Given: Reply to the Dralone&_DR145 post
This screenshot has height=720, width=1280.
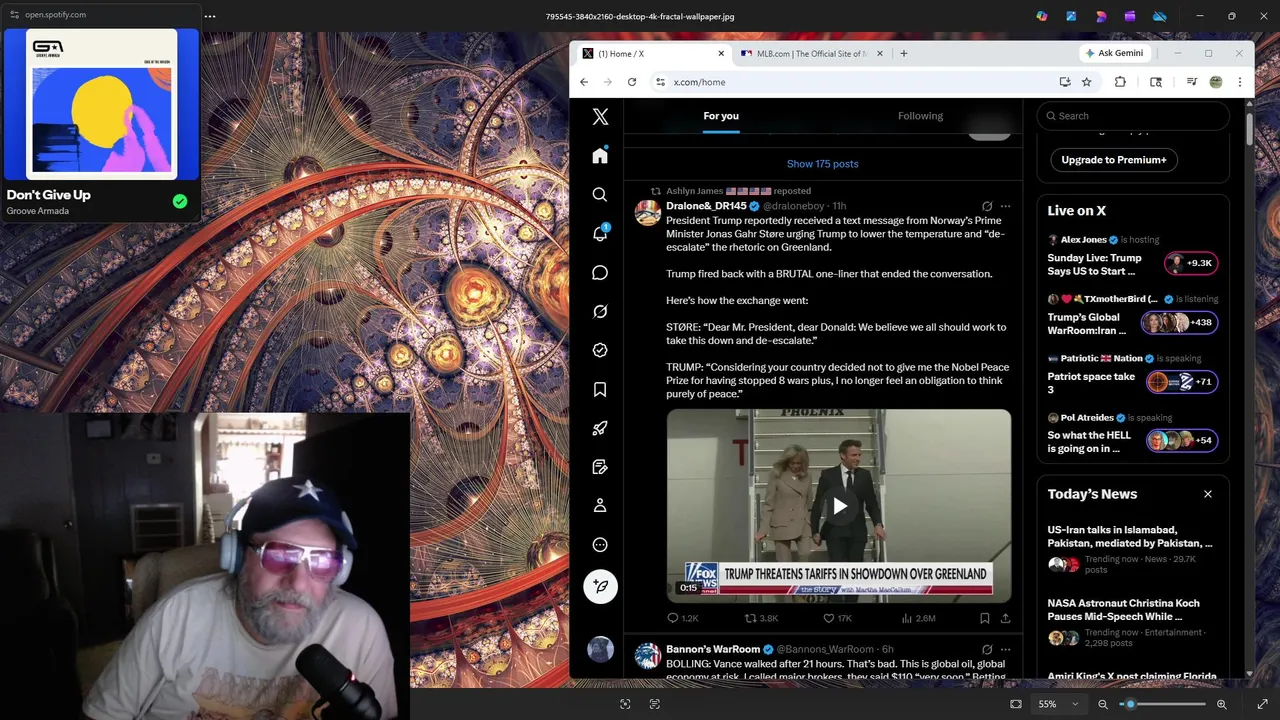Looking at the screenshot, I should click(683, 618).
